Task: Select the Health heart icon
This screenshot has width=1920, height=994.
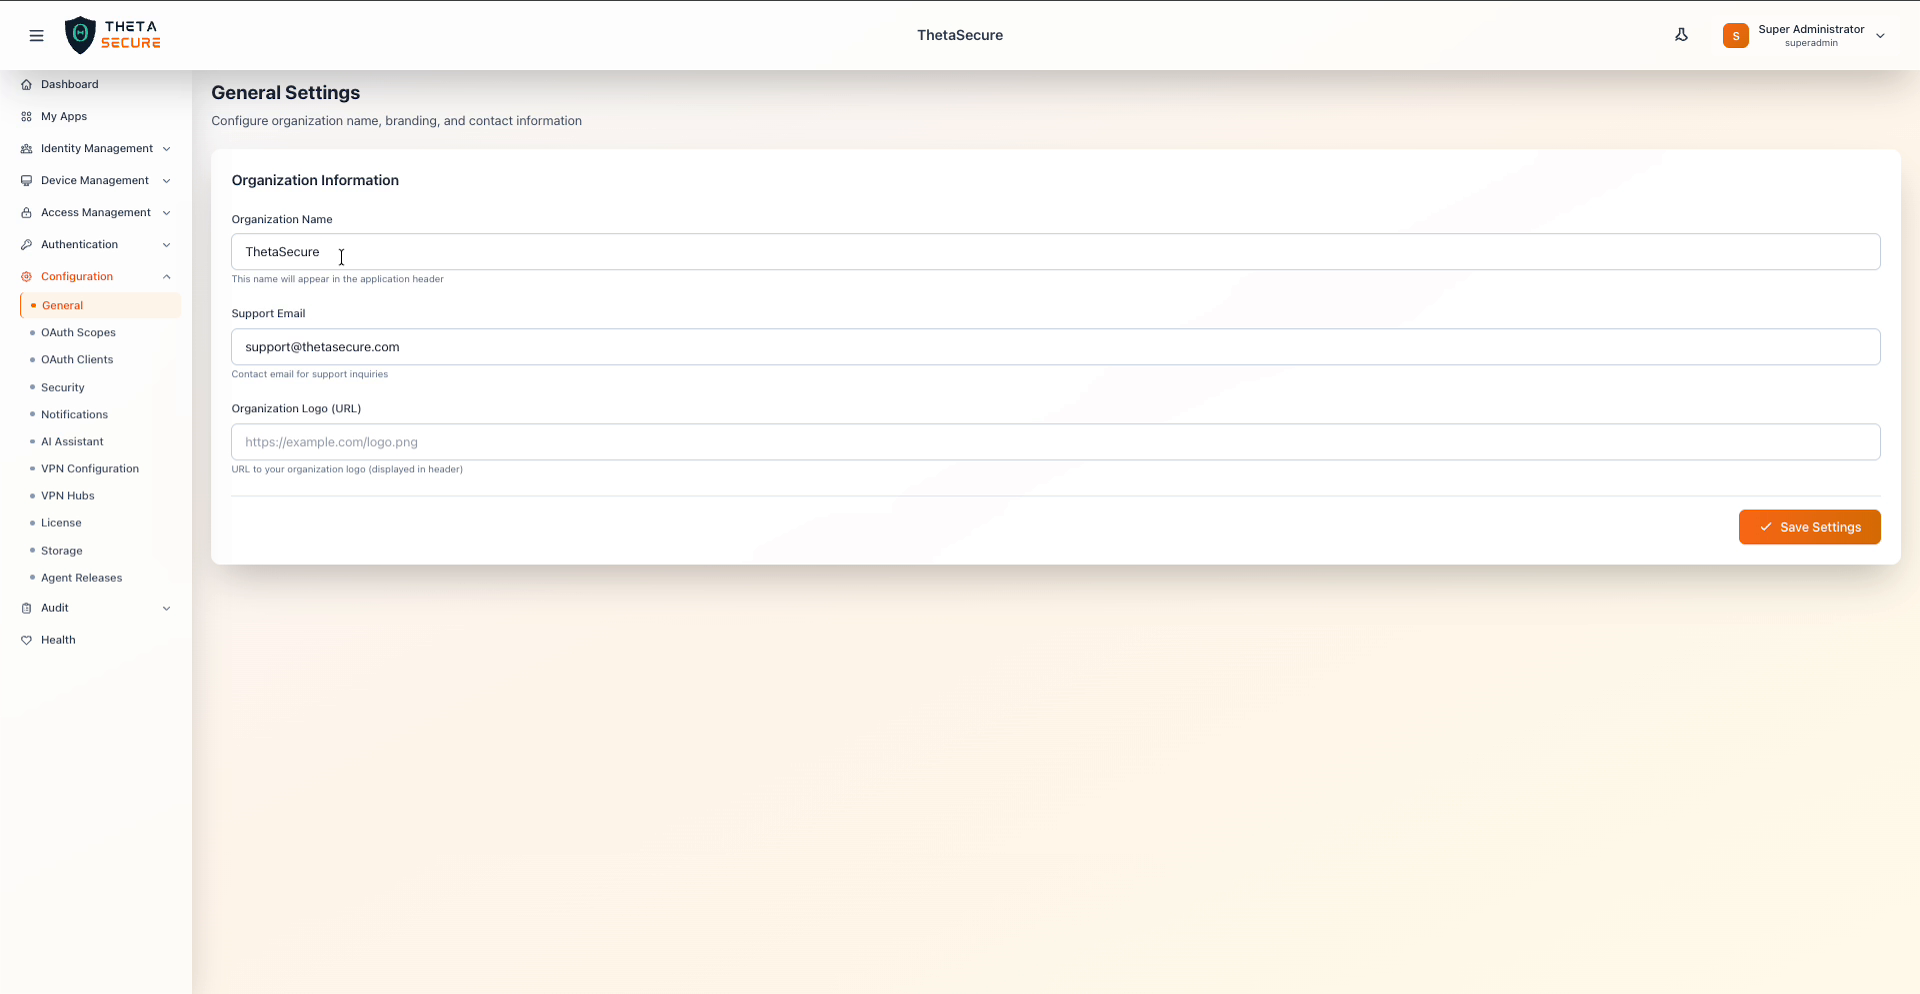Action: click(x=26, y=640)
